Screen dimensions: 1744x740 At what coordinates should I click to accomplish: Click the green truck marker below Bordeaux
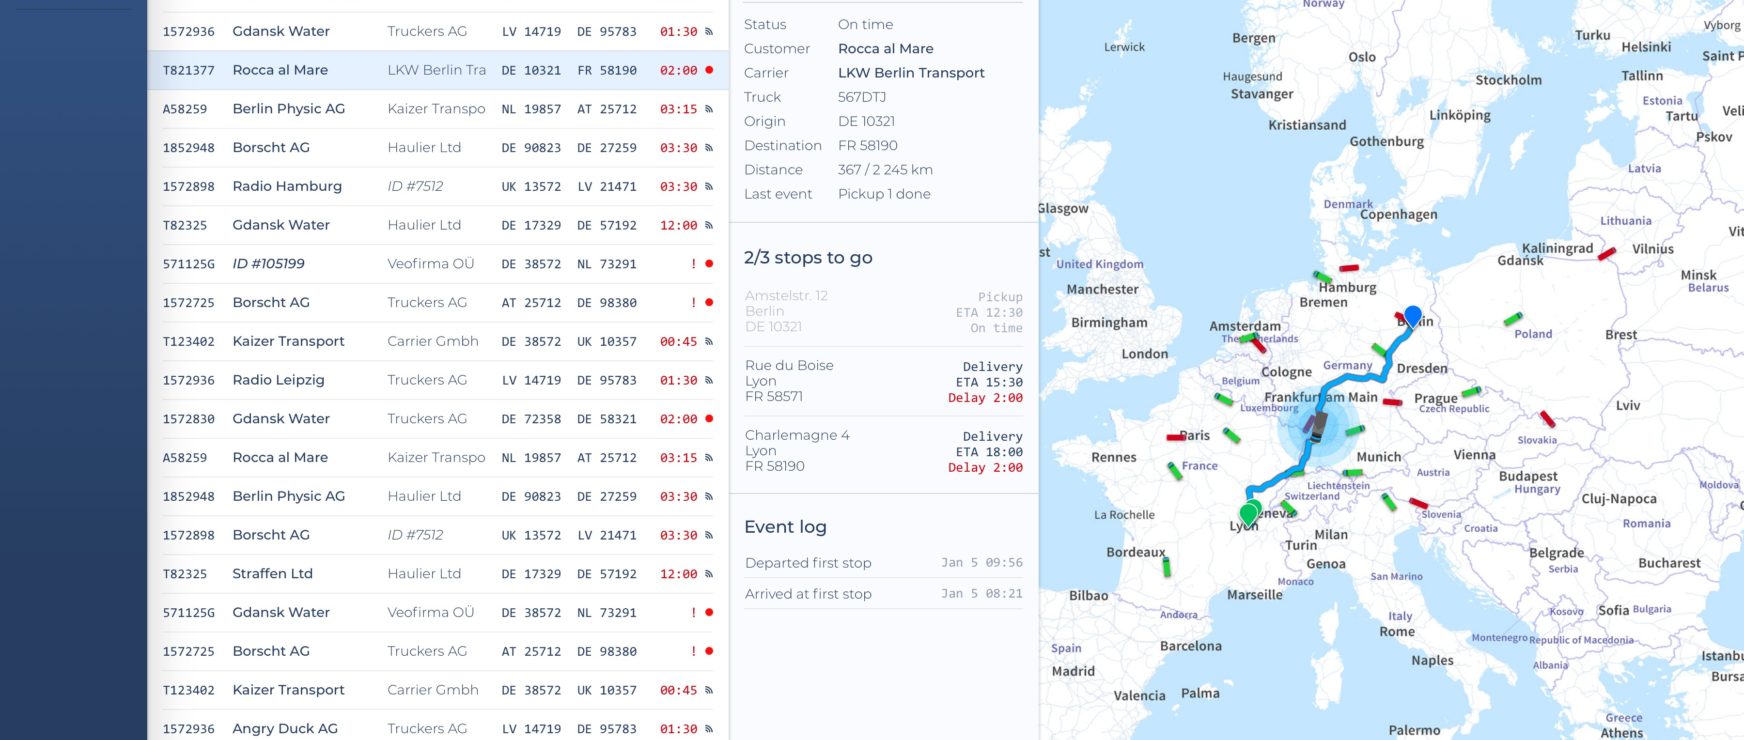point(1166,567)
